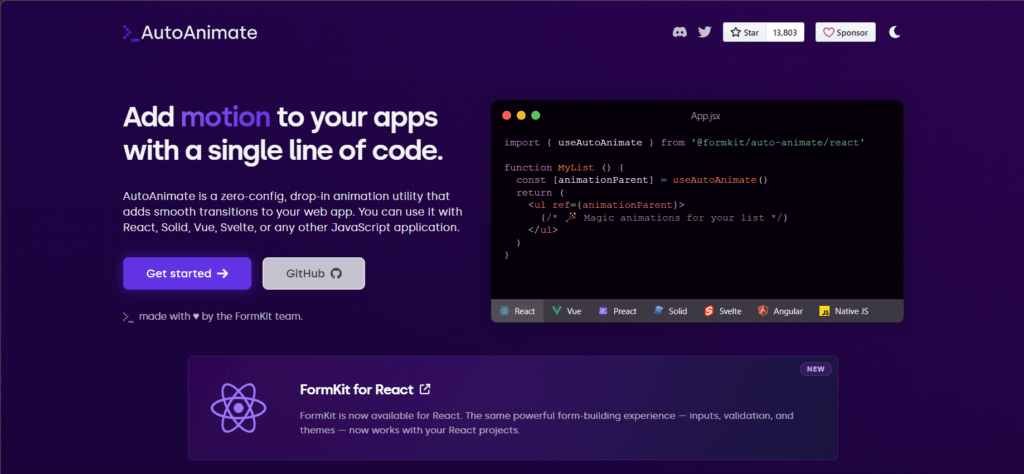Click the GitHub Star button
Screen dimensions: 1024x474
[744, 32]
